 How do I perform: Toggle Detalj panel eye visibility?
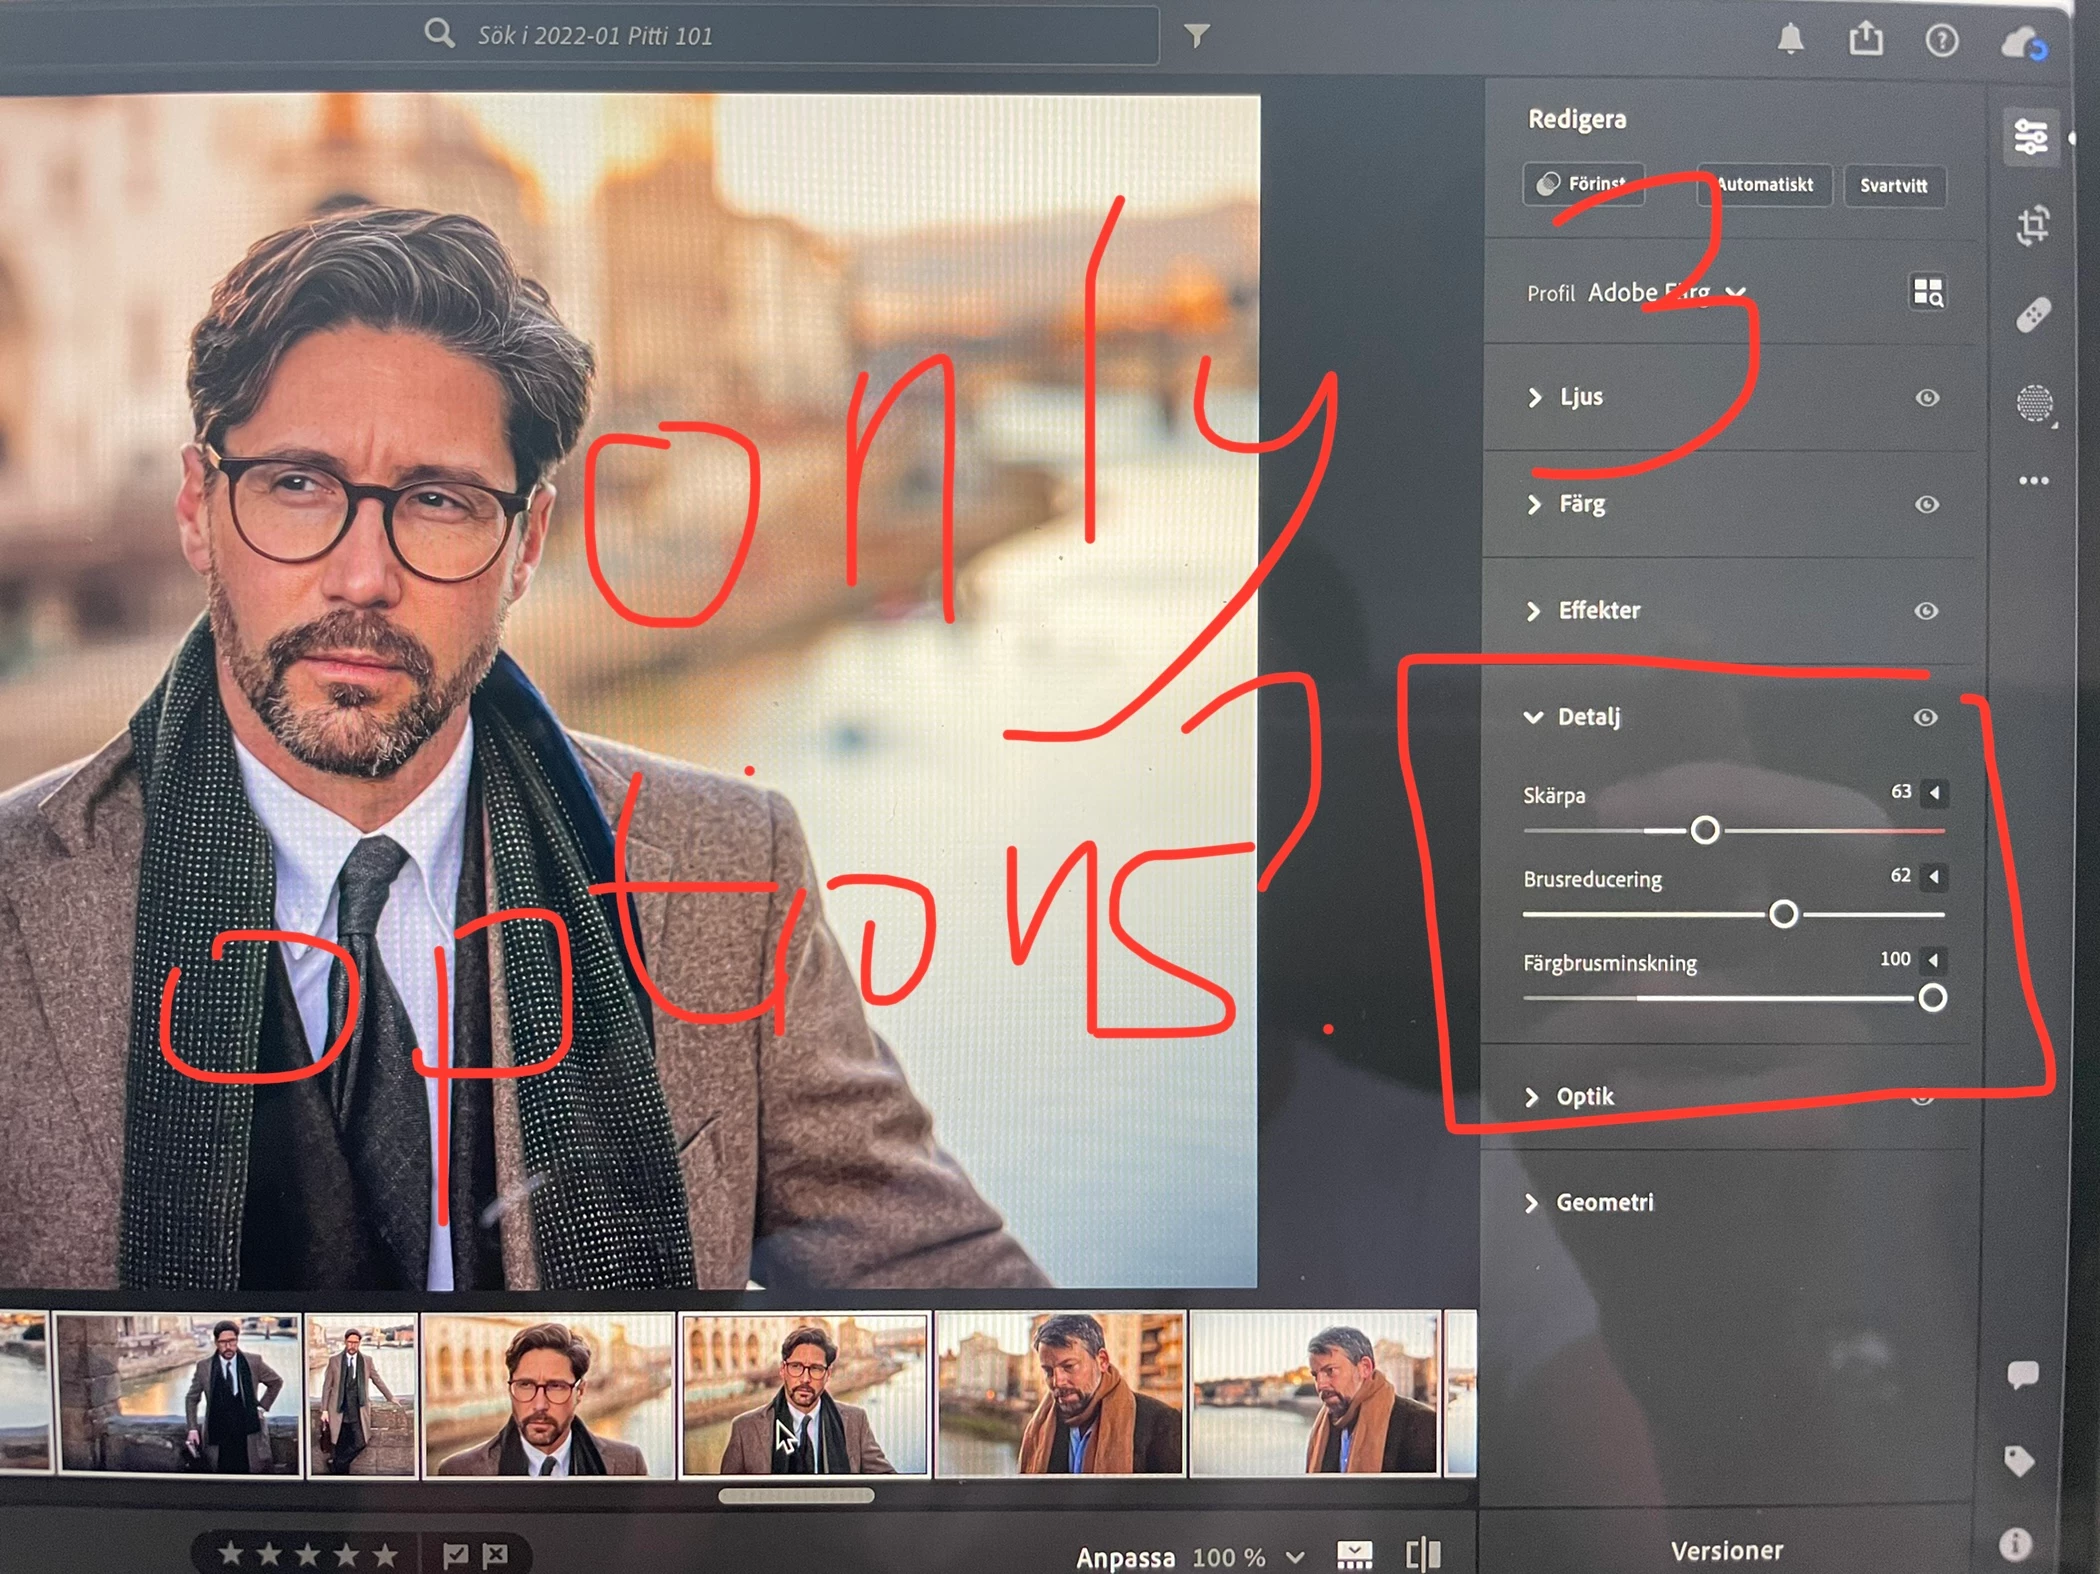(x=1925, y=717)
